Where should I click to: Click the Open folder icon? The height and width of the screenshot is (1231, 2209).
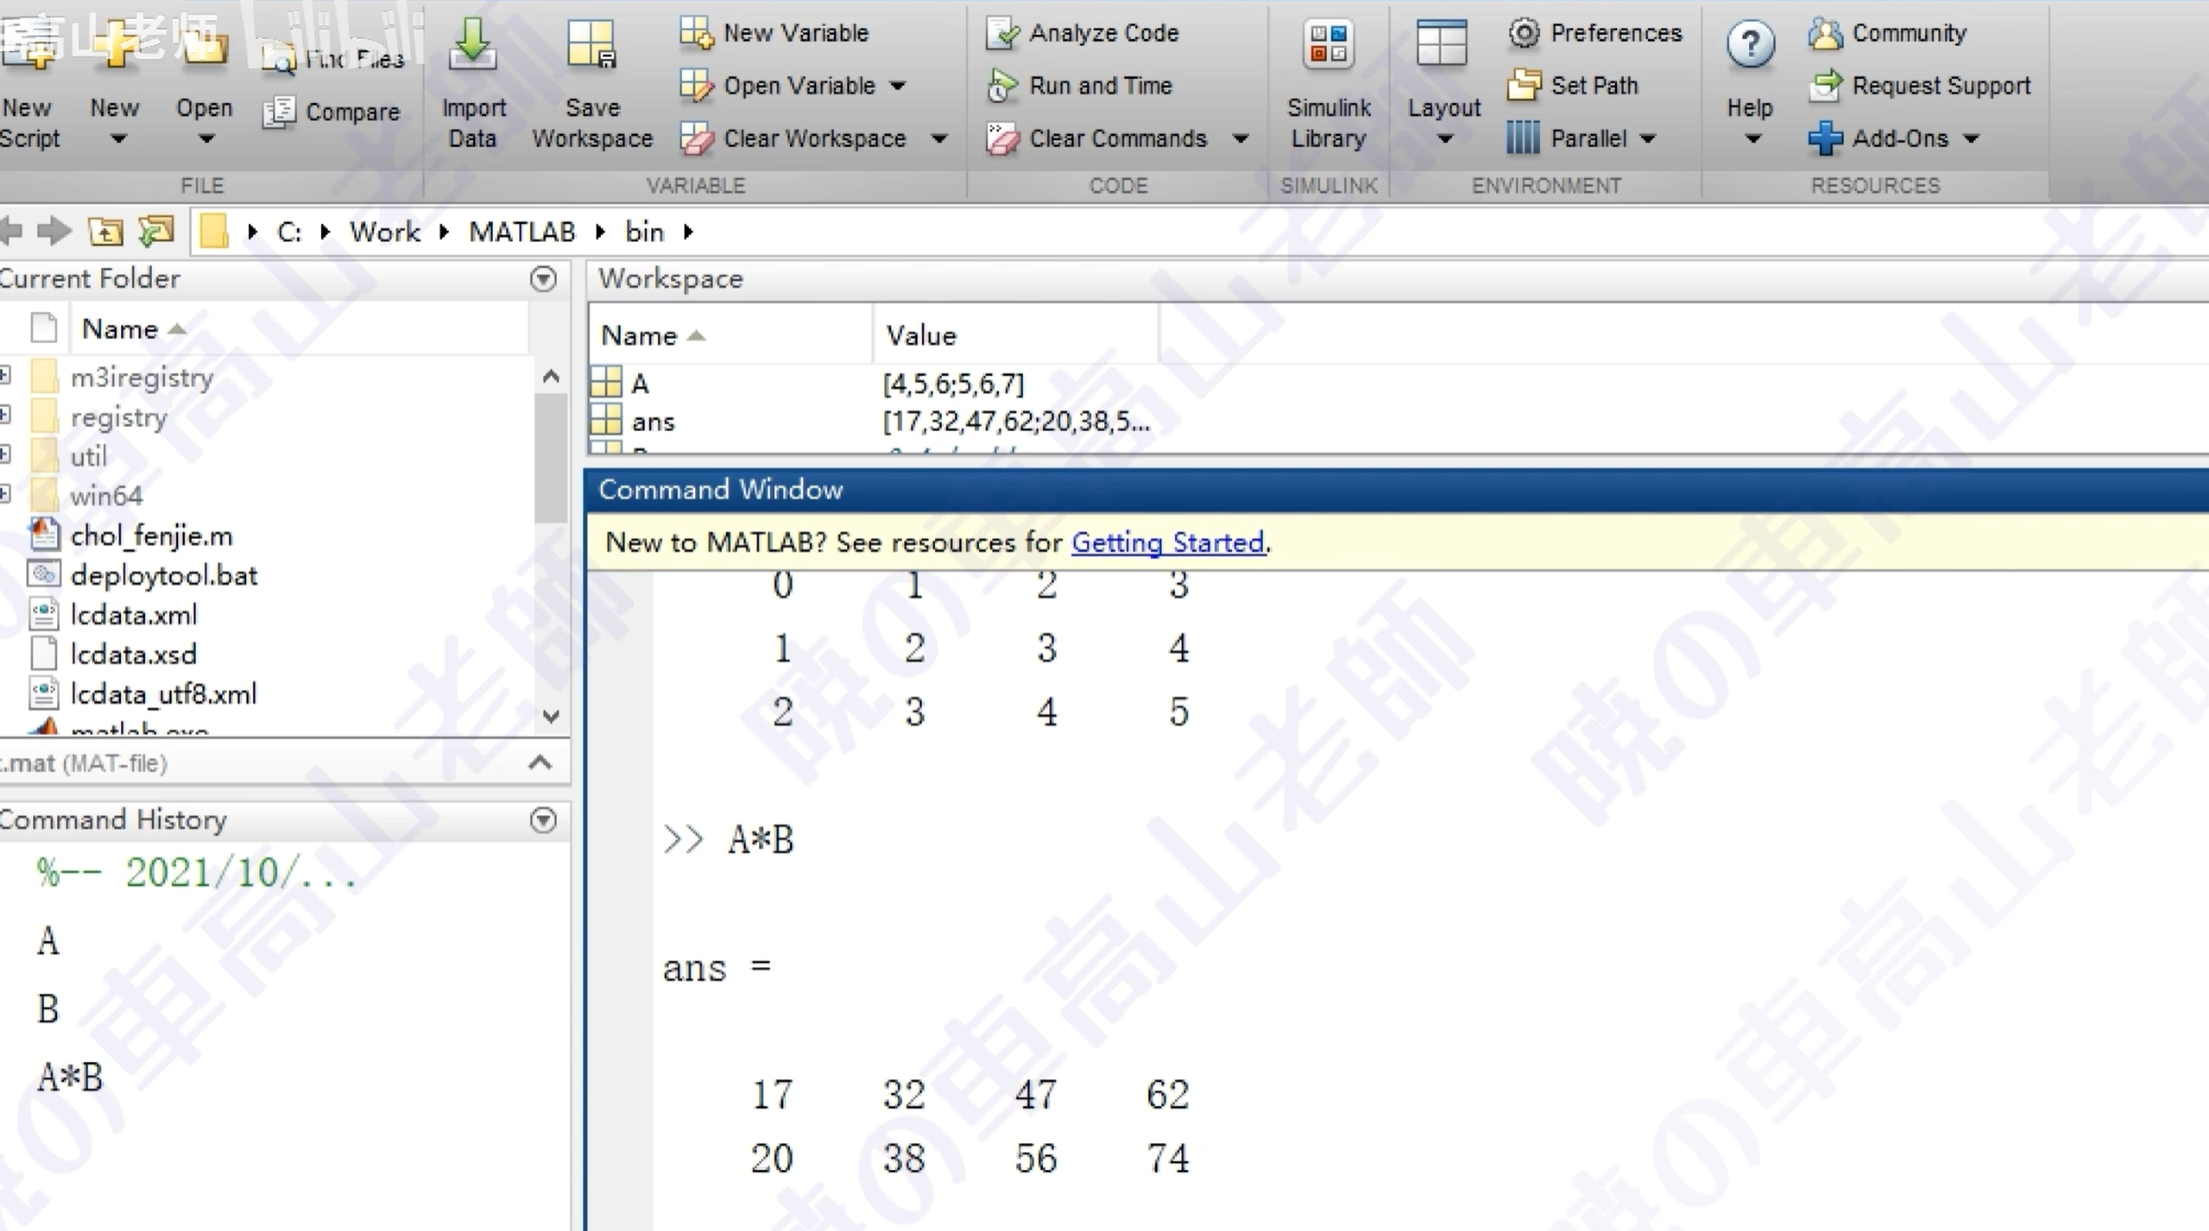204,45
